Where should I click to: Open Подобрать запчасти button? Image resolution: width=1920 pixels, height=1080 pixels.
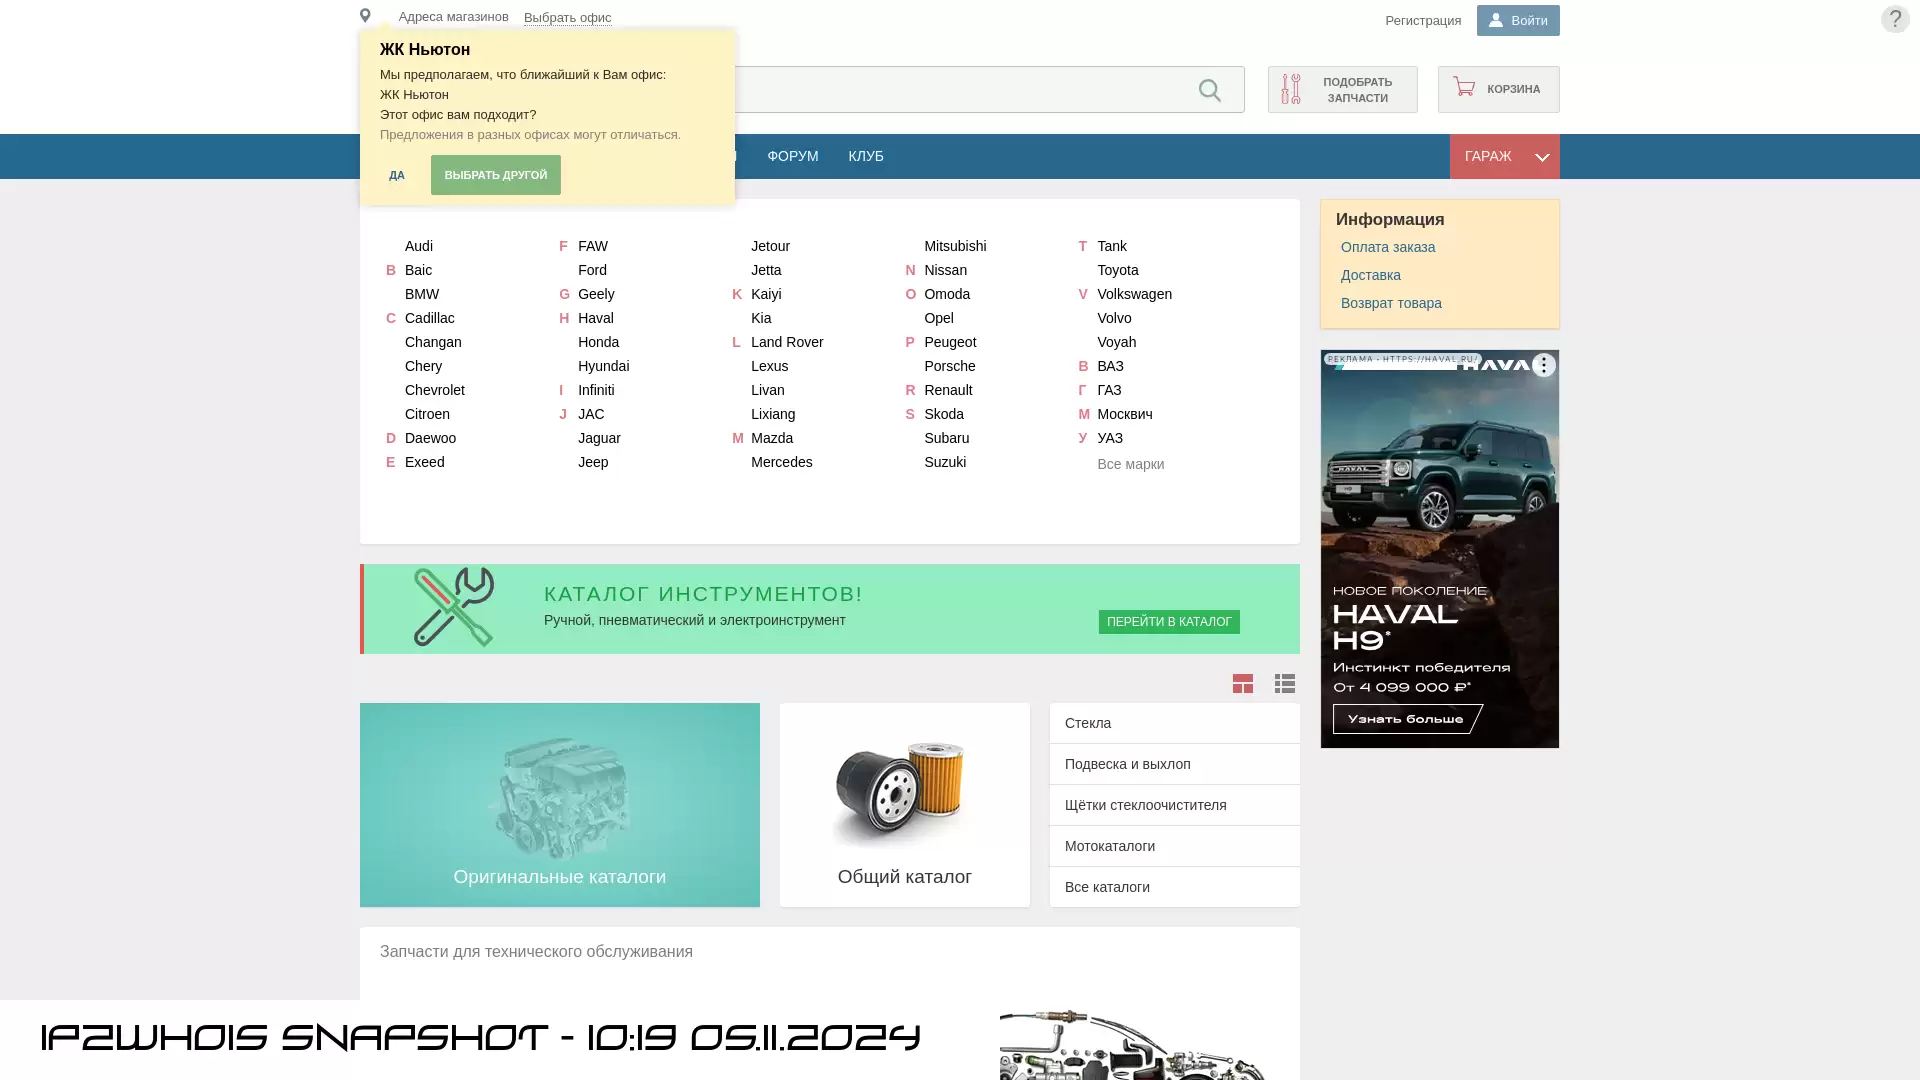point(1343,90)
